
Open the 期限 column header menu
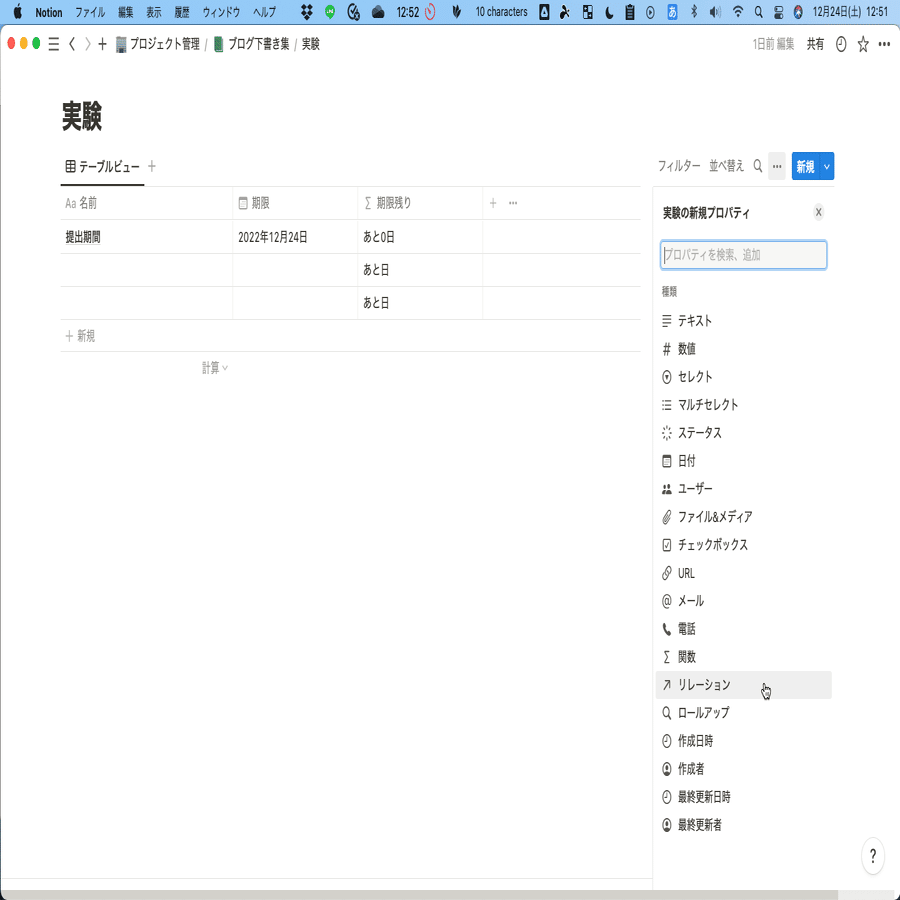[262, 202]
